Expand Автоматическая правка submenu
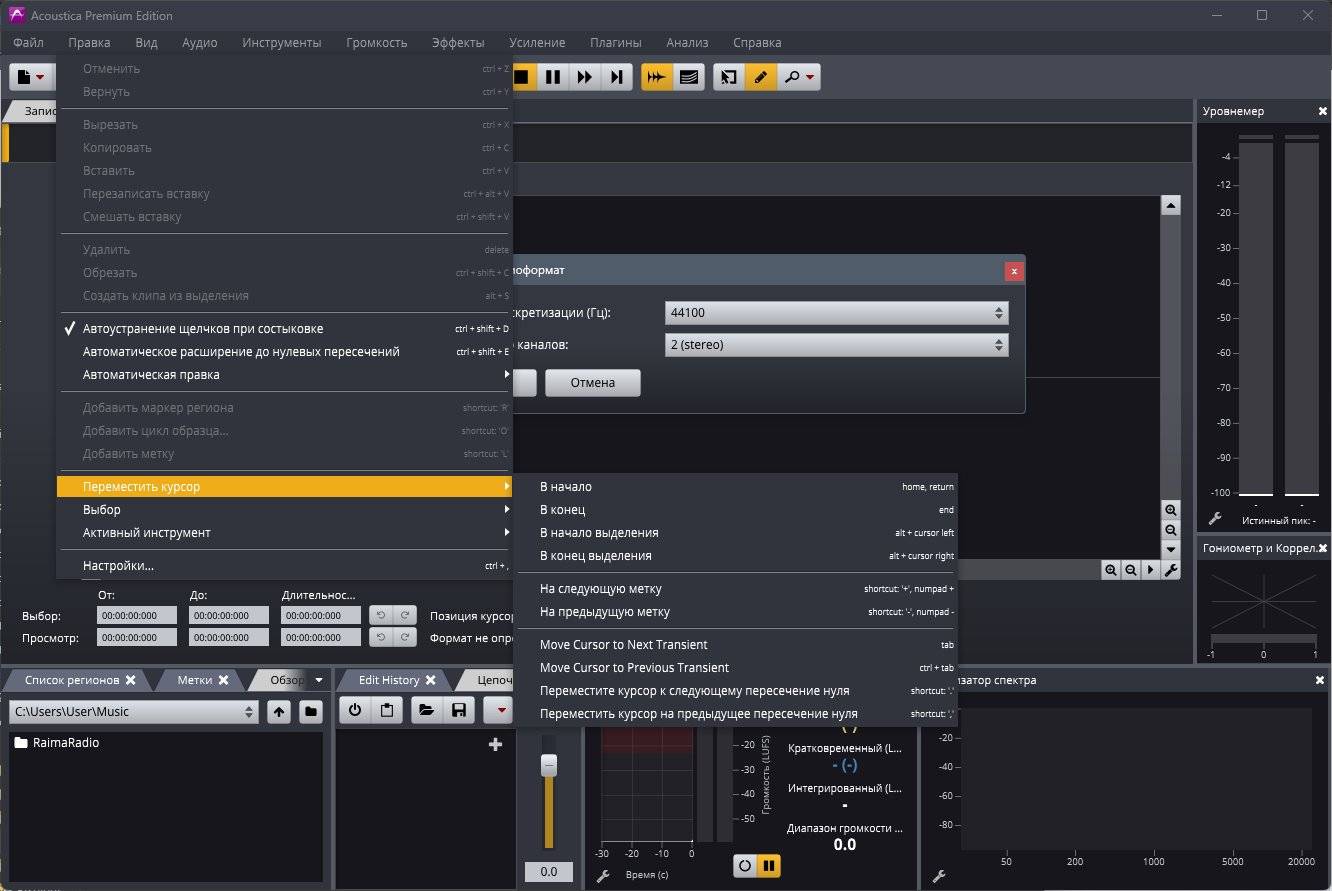Viewport: 1332px width, 891px height. pyautogui.click(x=284, y=375)
